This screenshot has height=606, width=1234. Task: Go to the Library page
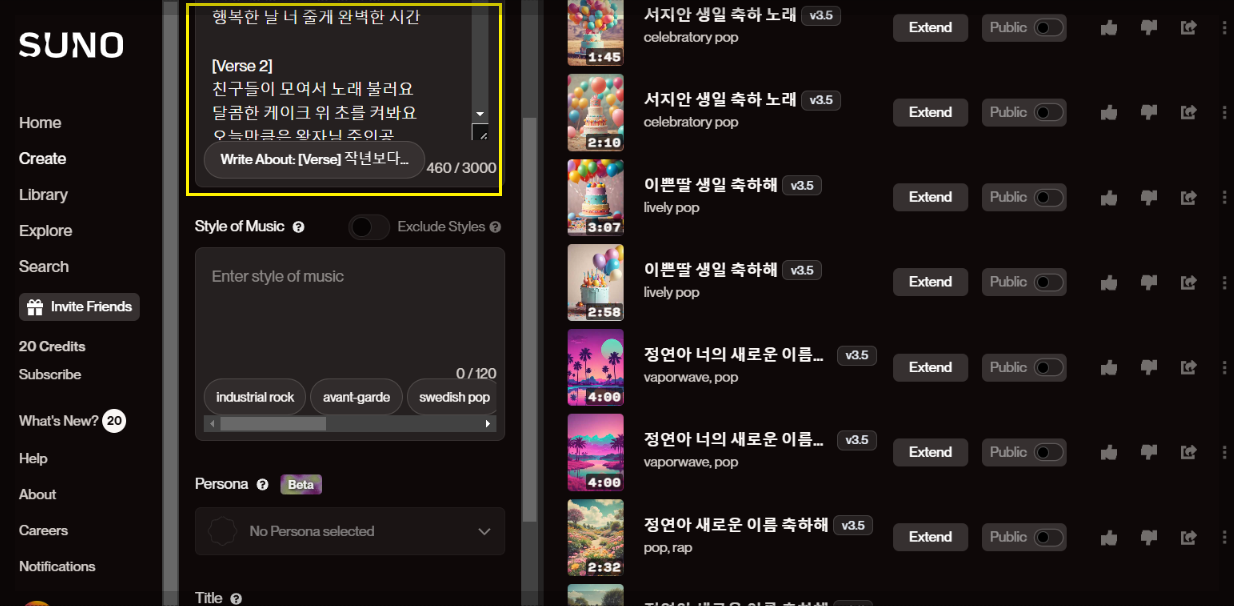pos(42,194)
